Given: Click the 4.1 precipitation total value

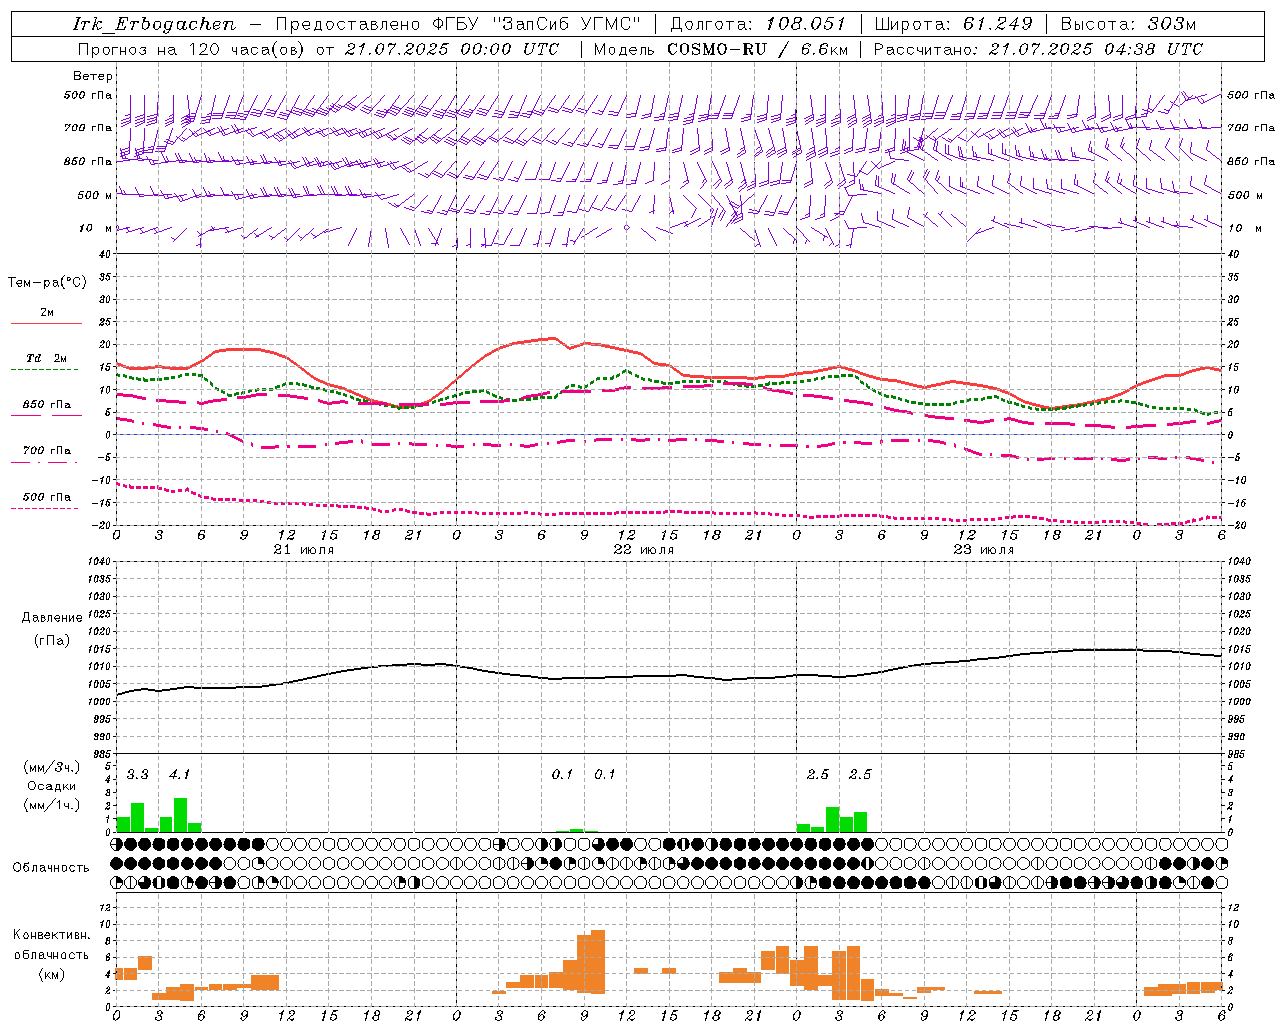Looking at the screenshot, I should point(180,774).
